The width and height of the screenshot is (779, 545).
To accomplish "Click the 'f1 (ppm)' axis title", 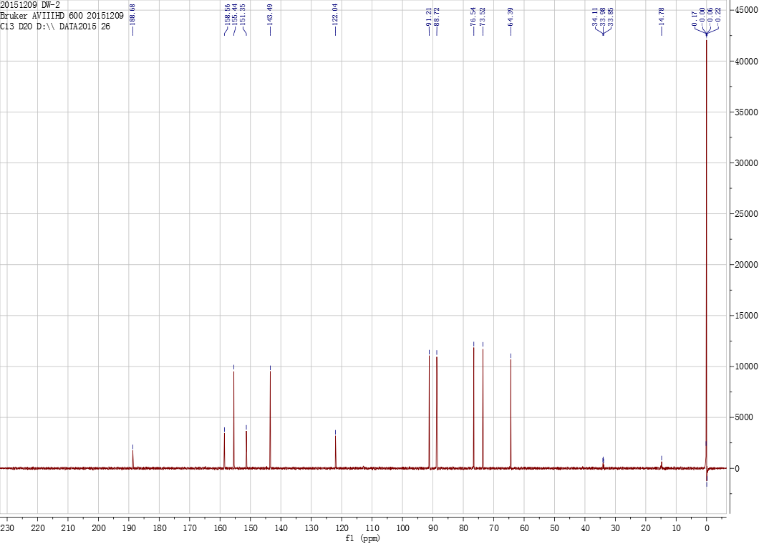I will point(363,539).
